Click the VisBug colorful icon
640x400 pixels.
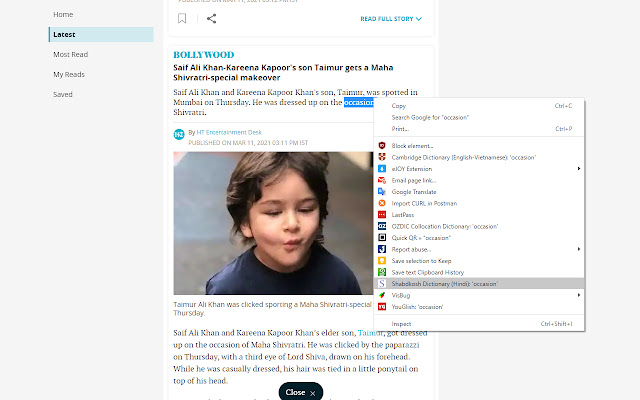[x=382, y=295]
